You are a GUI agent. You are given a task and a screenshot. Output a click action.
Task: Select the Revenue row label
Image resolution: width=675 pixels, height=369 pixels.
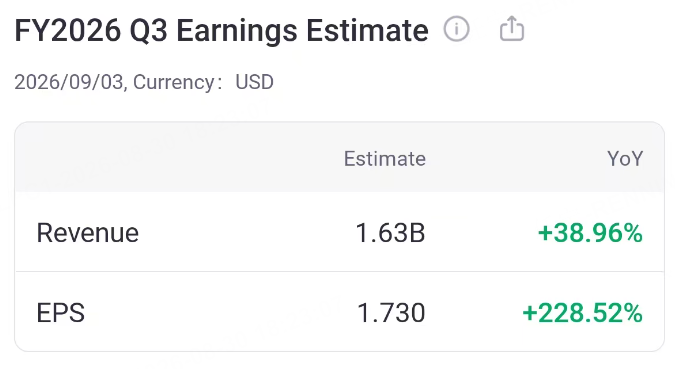[x=88, y=233]
